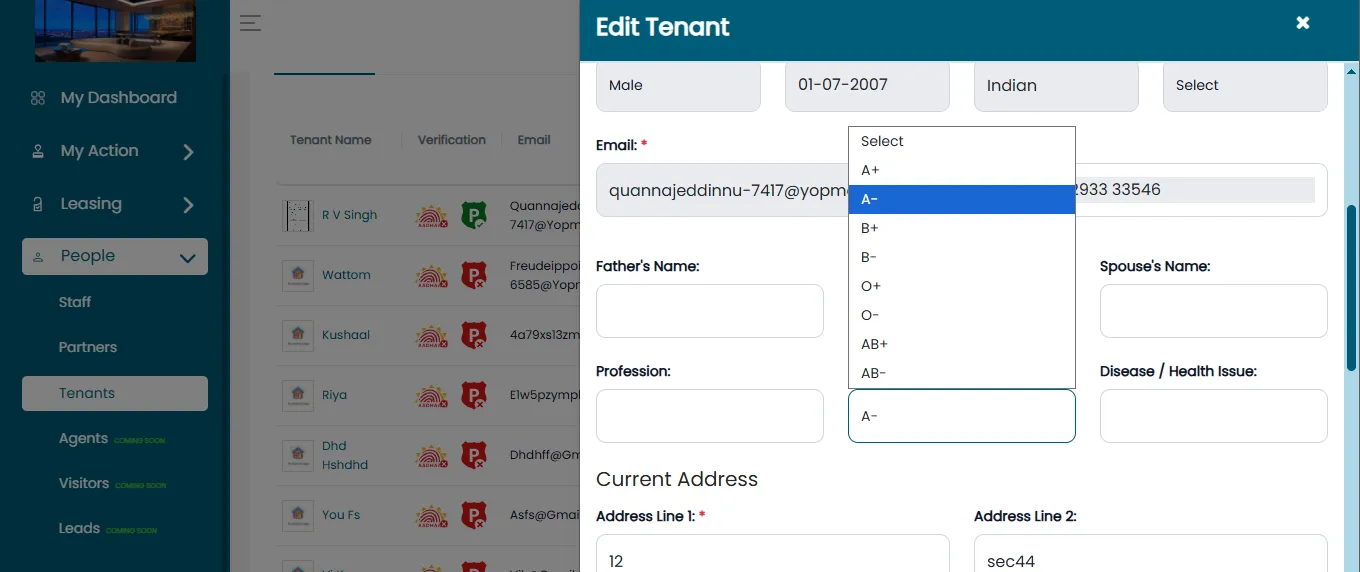Viewport: 1360px width, 572px height.
Task: Click the date of birth field 01-07-2007
Action: pyautogui.click(x=867, y=86)
